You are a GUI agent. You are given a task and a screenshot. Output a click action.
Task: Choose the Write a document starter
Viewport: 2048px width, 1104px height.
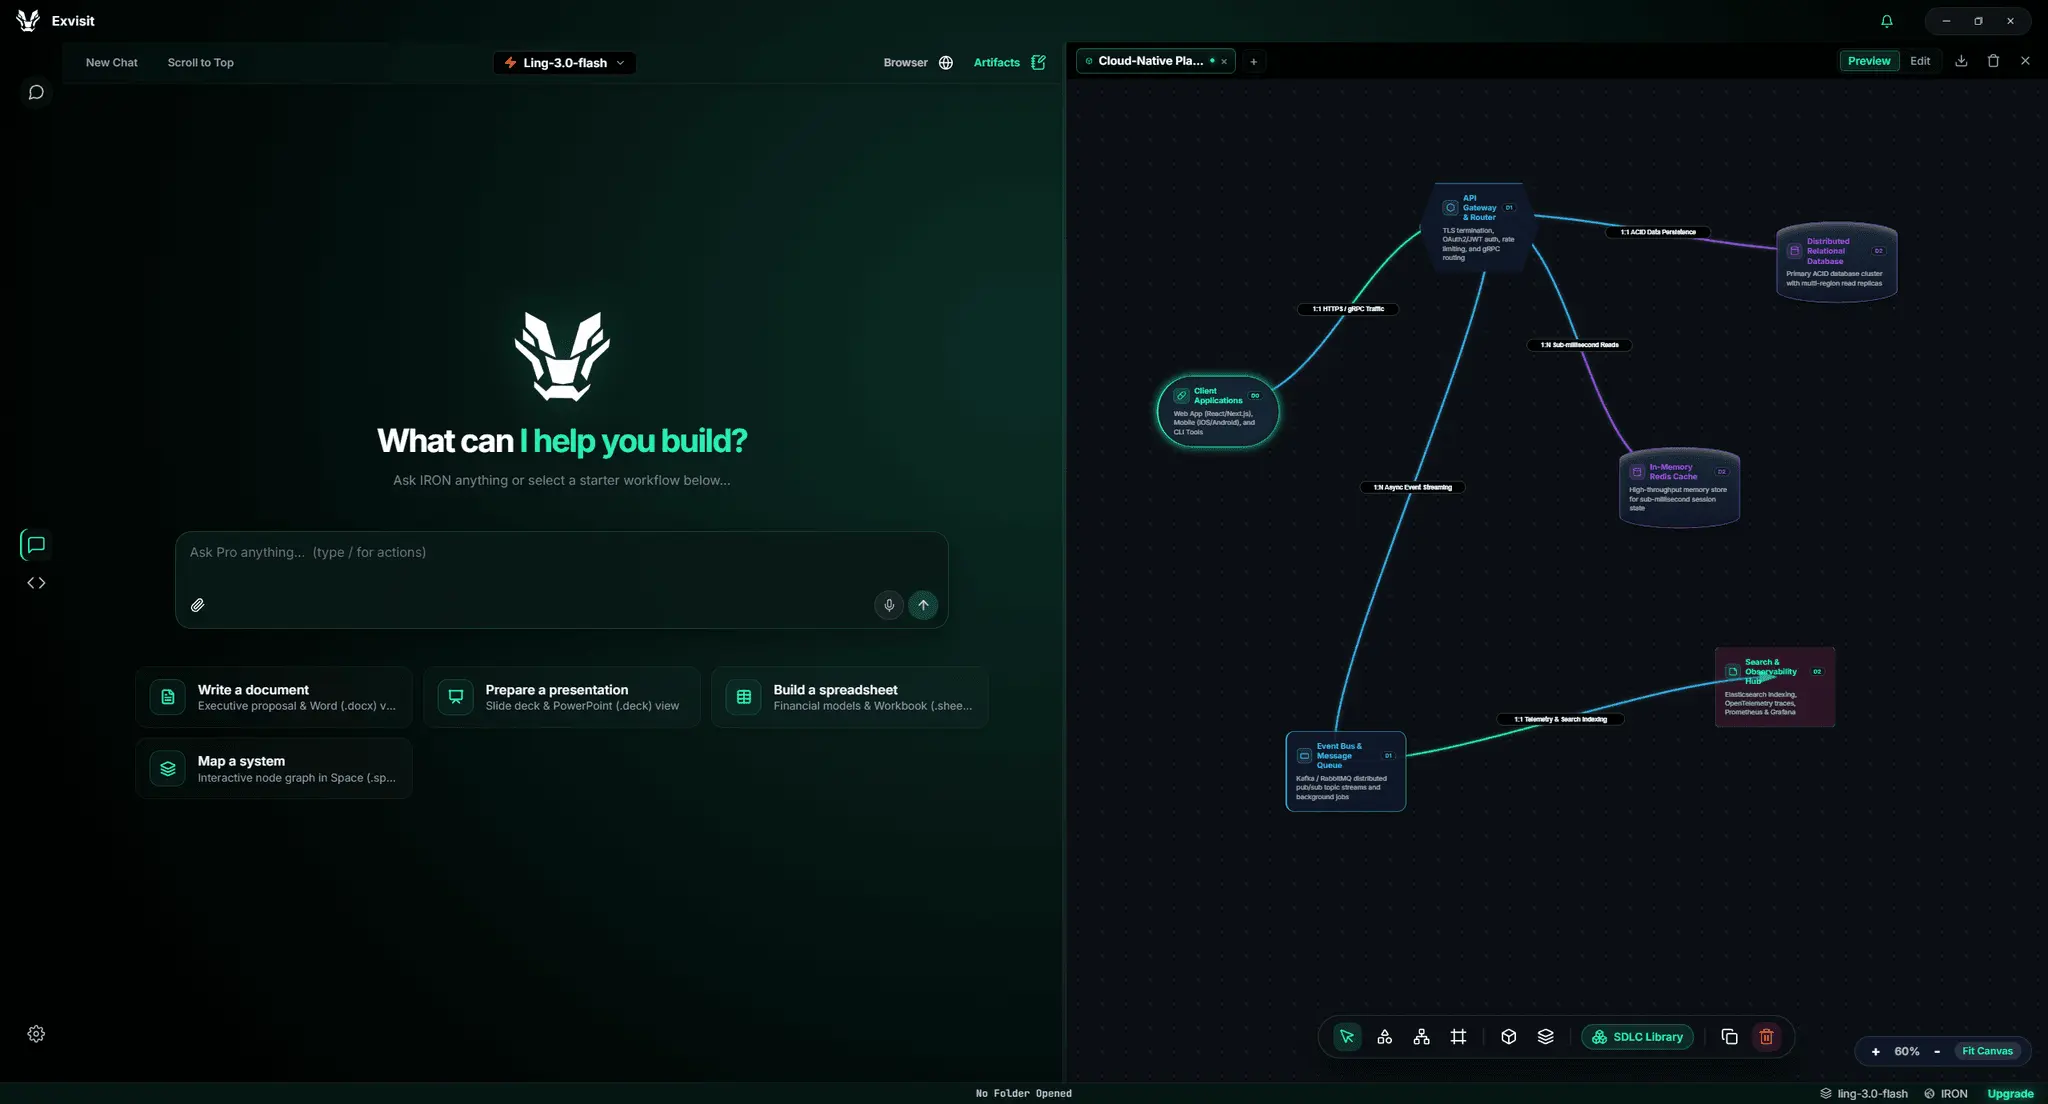[x=274, y=697]
